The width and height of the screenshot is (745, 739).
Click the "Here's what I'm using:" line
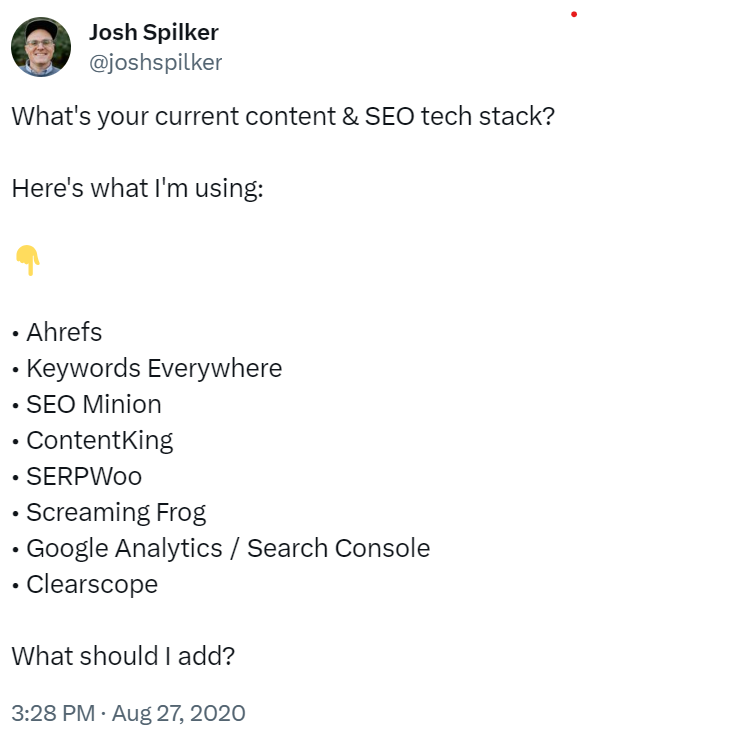tap(137, 188)
